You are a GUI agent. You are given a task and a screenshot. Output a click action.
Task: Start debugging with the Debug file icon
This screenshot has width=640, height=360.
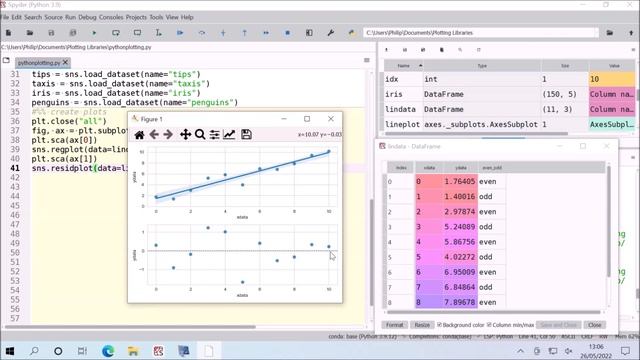tap(180, 33)
